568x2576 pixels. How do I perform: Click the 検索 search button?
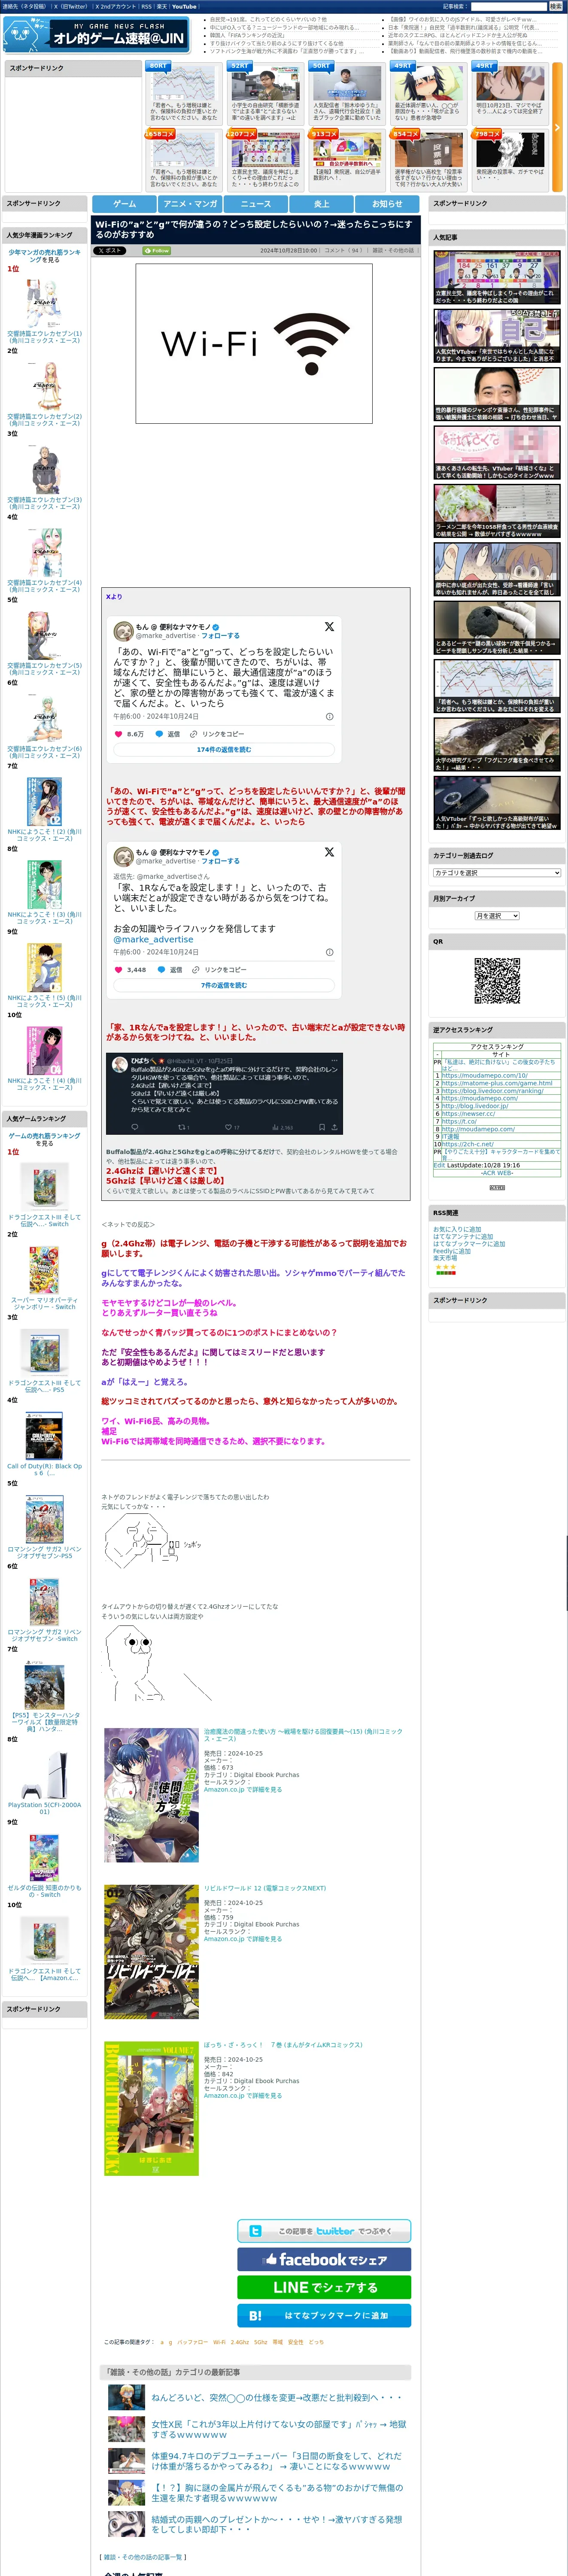tap(555, 6)
